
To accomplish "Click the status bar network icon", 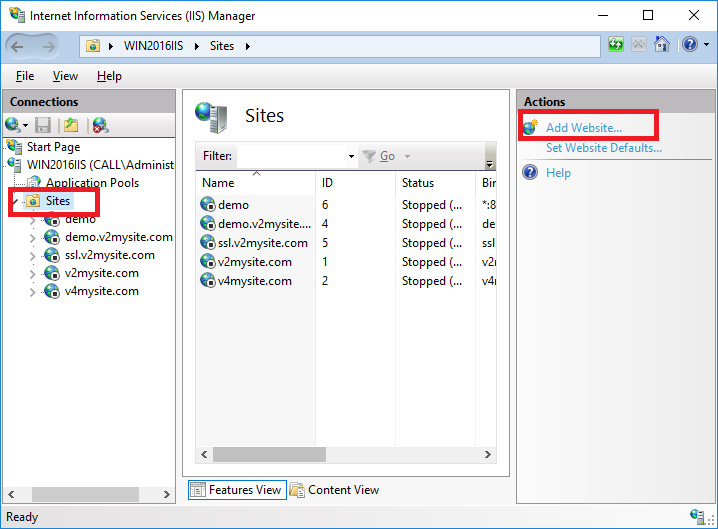I will [697, 516].
